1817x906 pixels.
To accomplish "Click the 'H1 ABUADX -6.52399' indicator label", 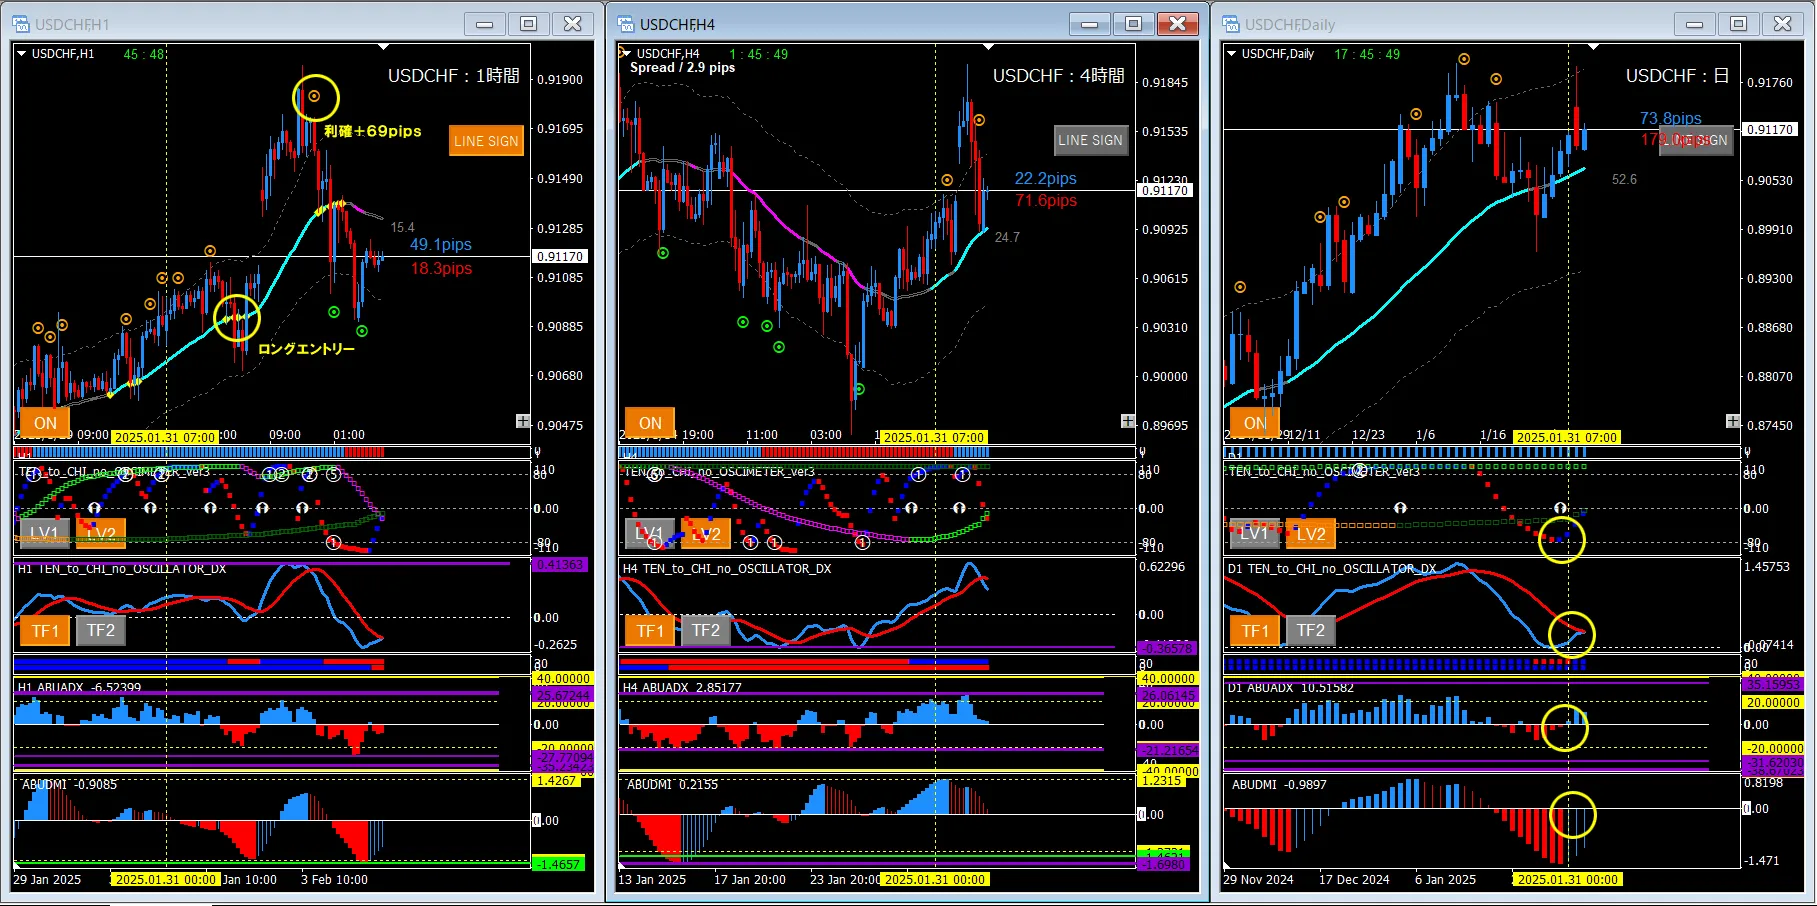I will (x=80, y=688).
